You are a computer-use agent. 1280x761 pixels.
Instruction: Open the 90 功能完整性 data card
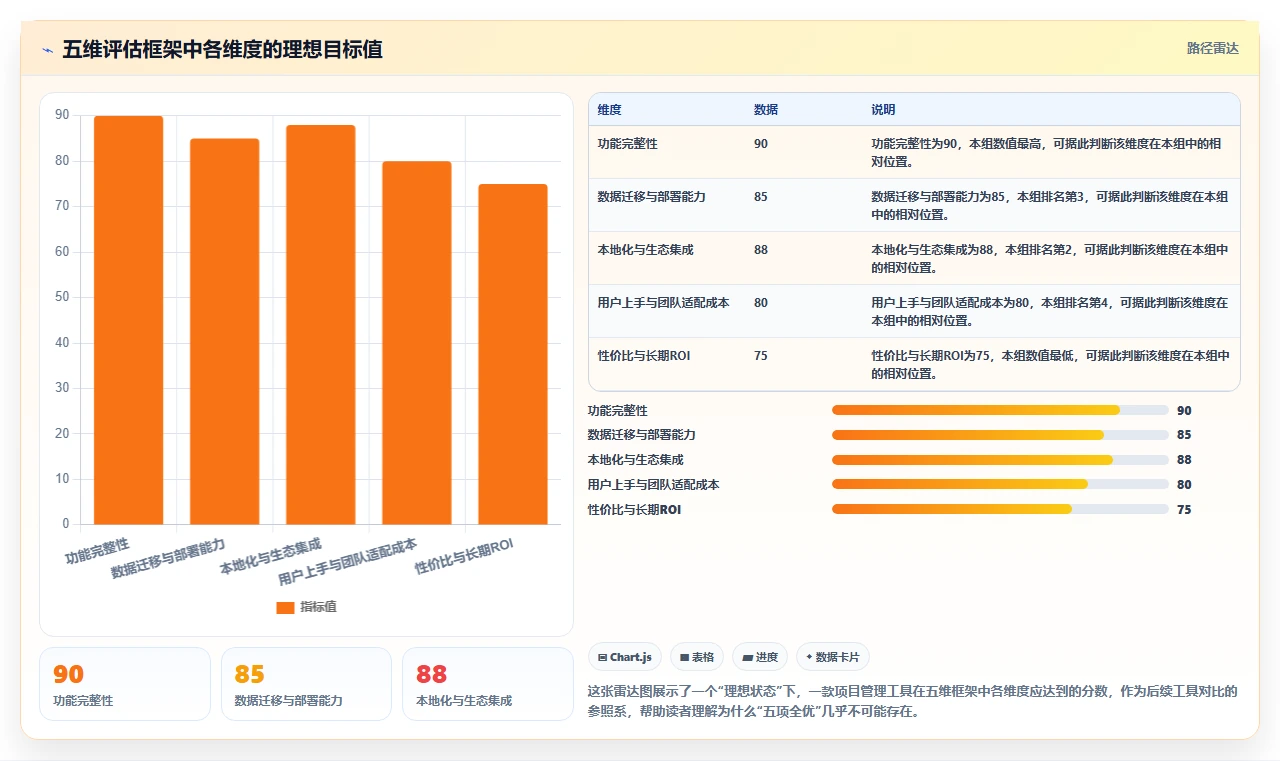coord(125,684)
